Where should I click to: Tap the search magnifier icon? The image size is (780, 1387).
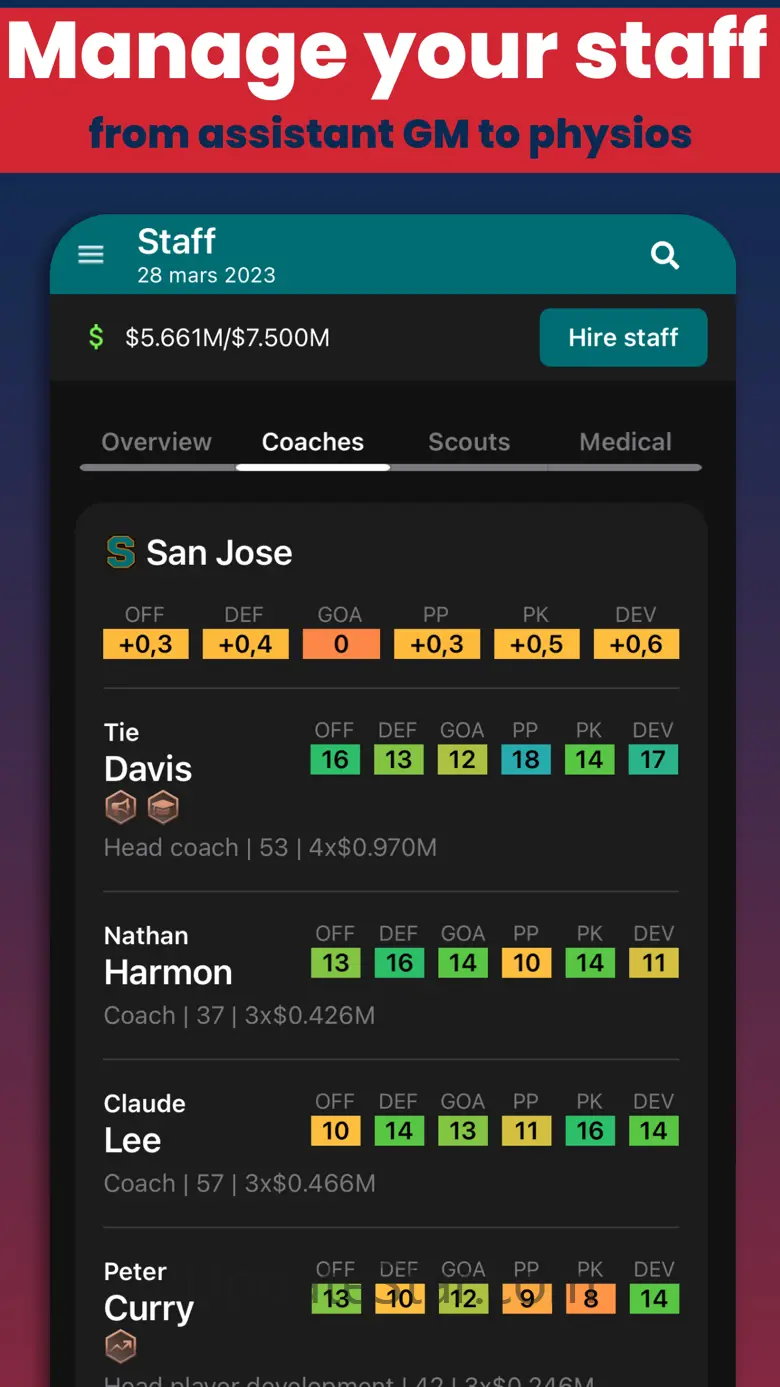point(665,256)
